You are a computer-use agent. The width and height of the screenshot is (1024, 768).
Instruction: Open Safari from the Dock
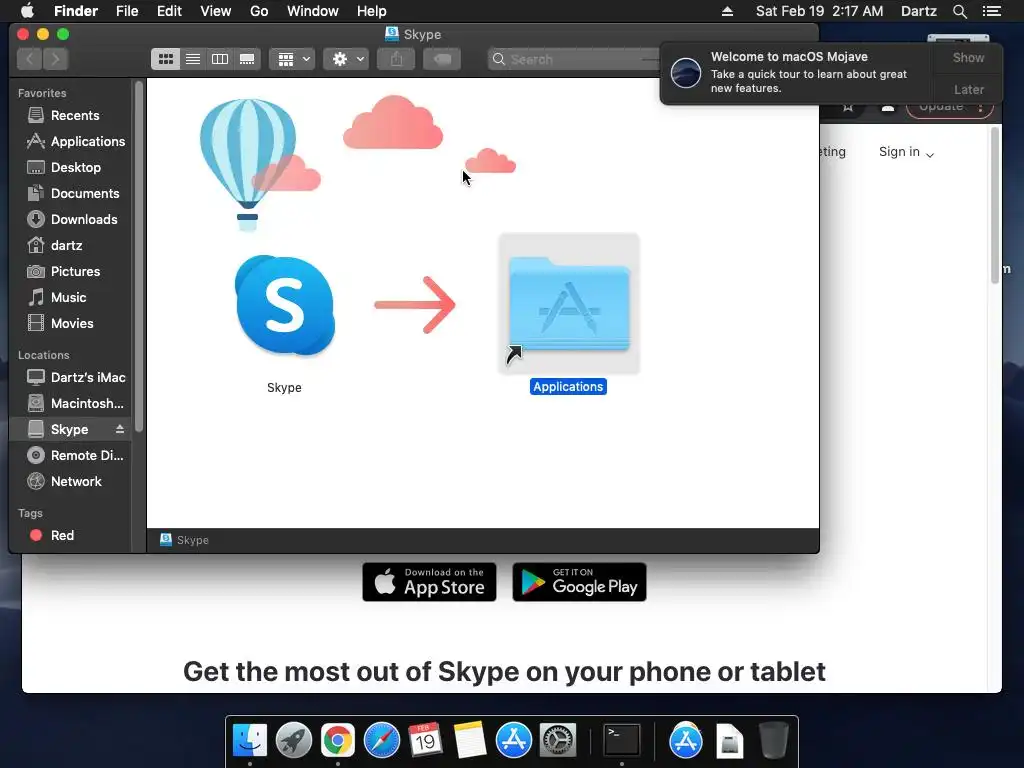click(x=382, y=741)
